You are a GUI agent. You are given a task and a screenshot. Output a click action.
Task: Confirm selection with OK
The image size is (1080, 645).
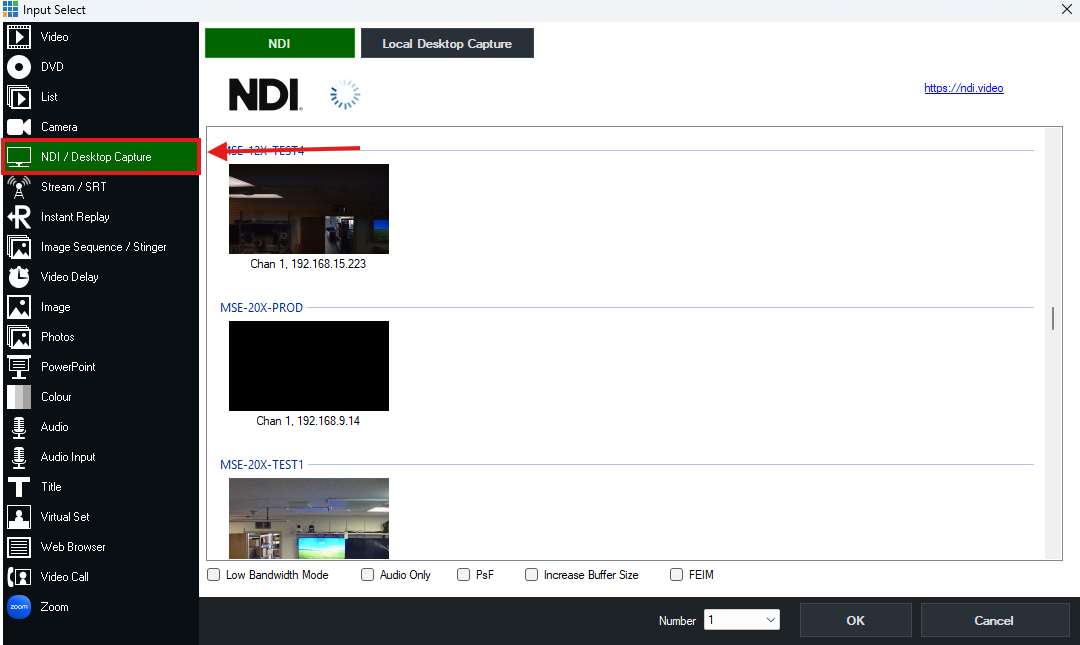(855, 619)
